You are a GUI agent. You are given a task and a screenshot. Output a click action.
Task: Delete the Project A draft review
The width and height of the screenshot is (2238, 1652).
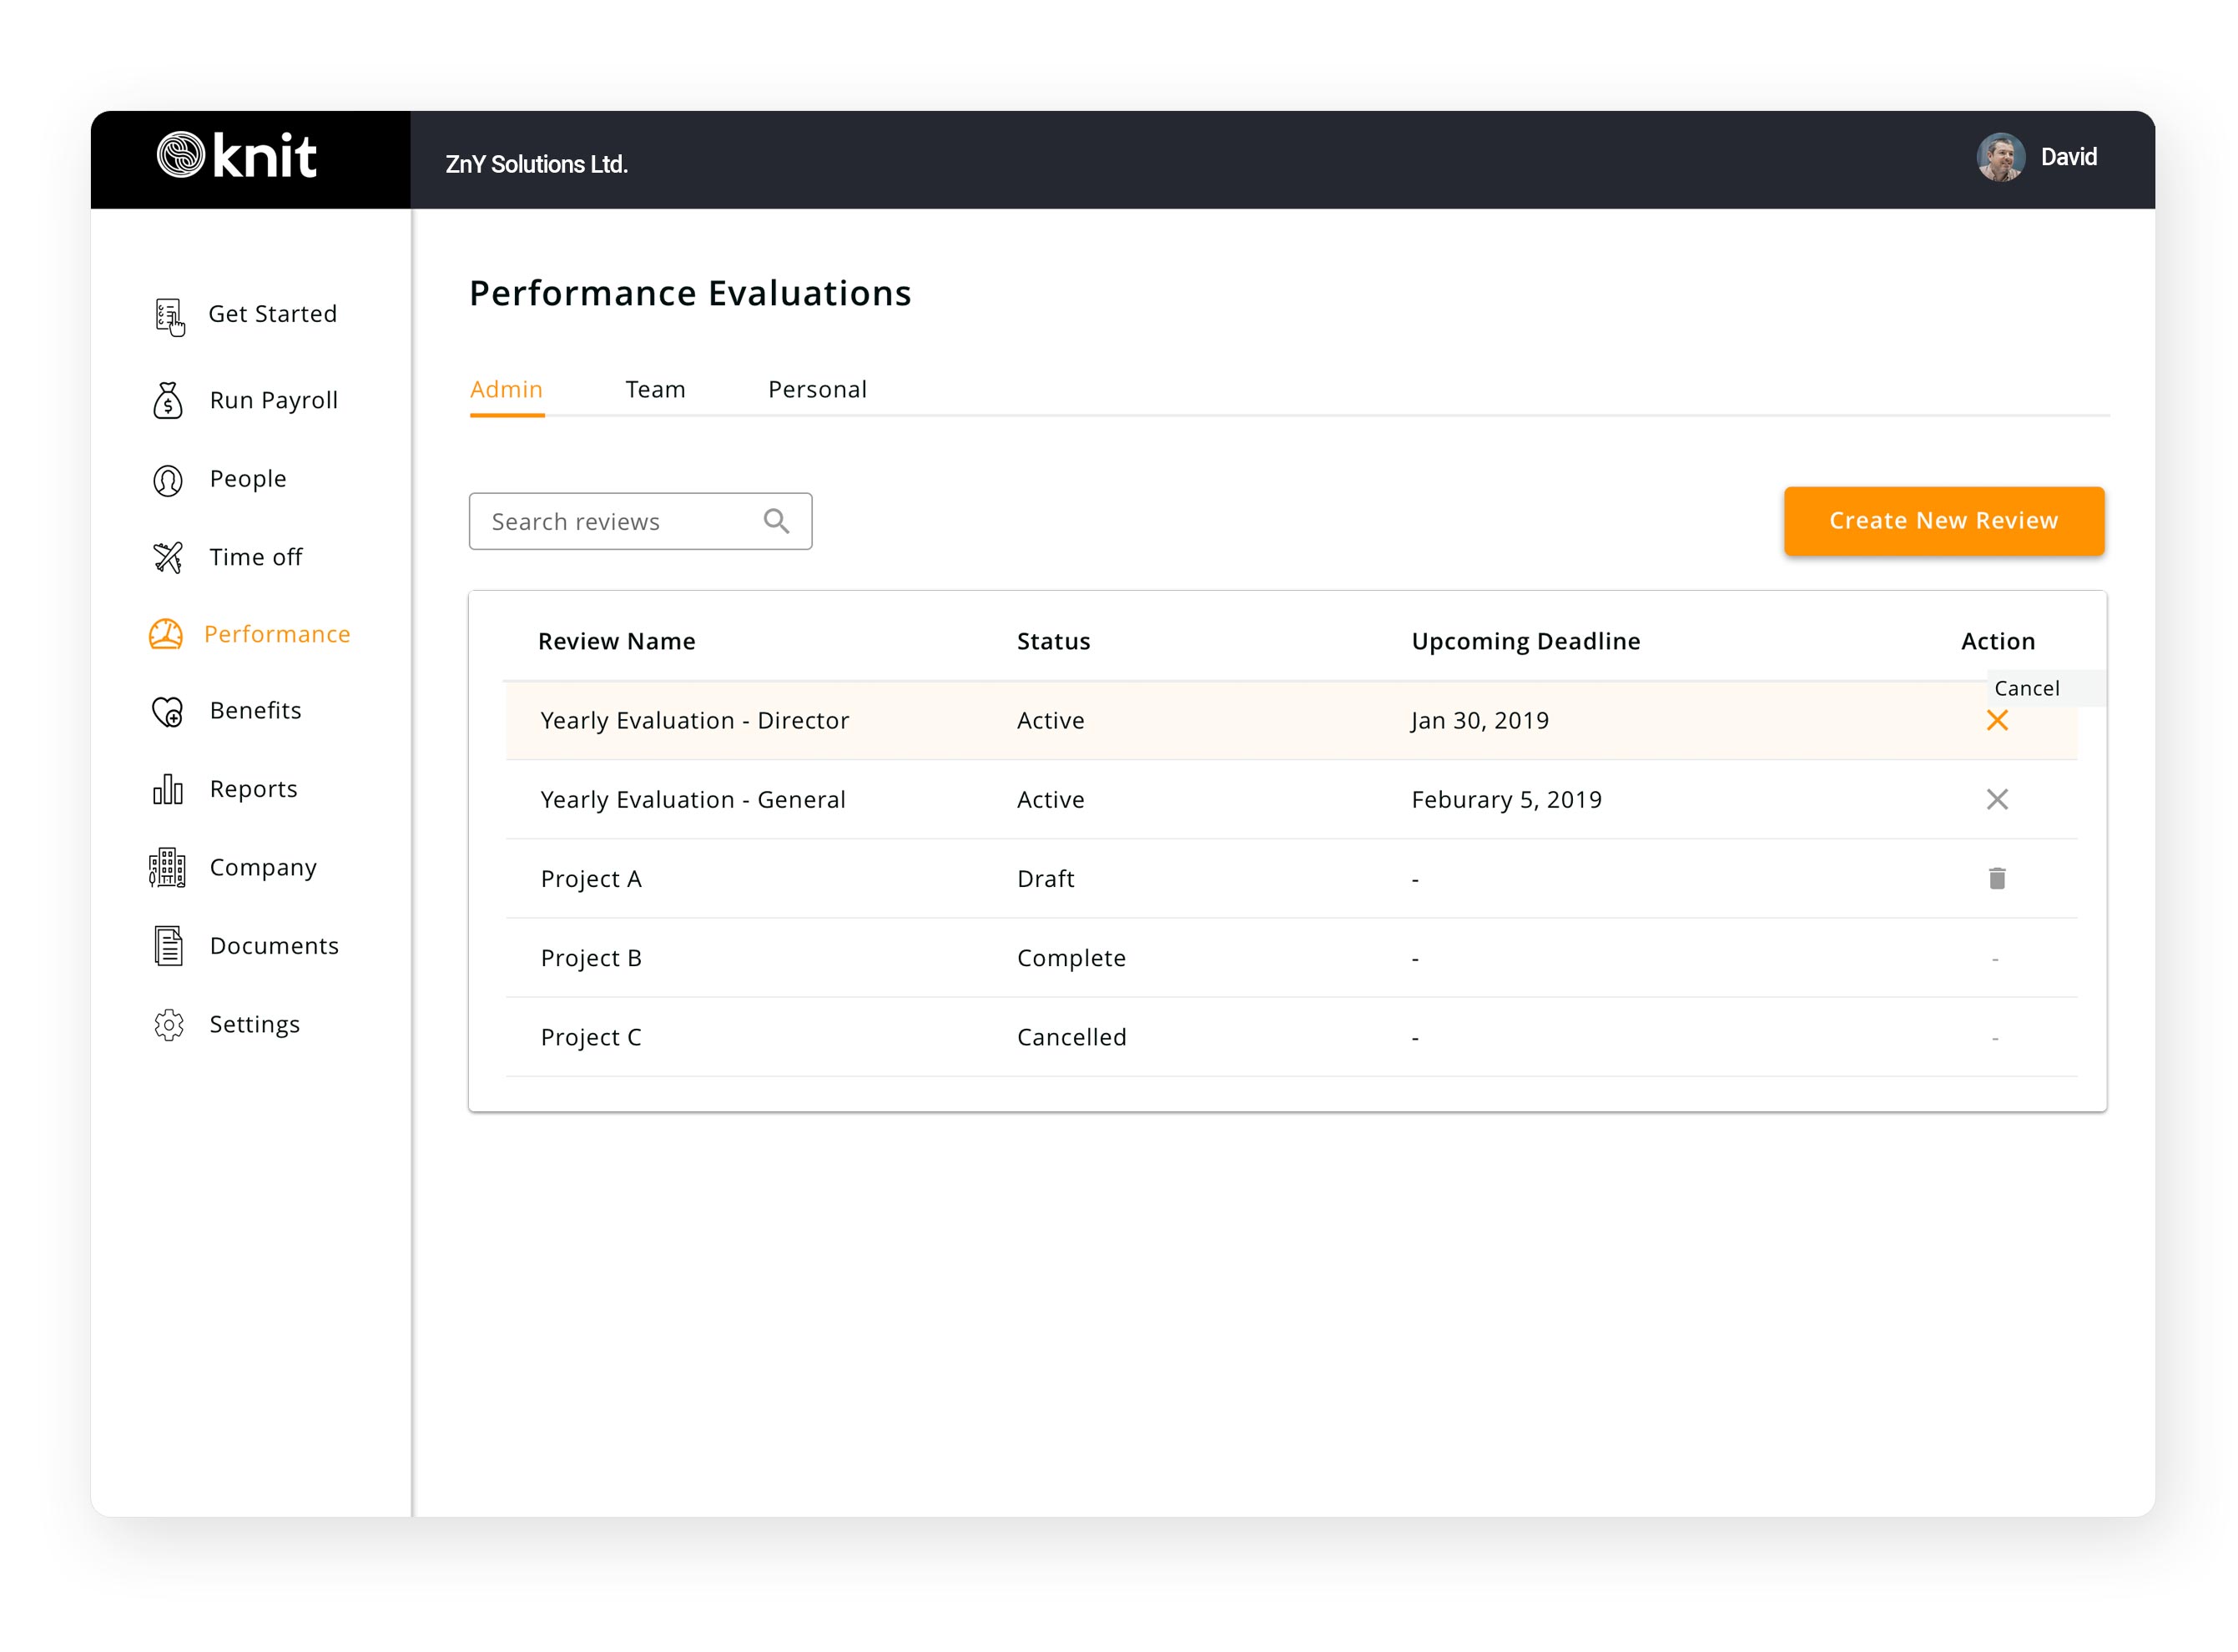tap(1997, 878)
